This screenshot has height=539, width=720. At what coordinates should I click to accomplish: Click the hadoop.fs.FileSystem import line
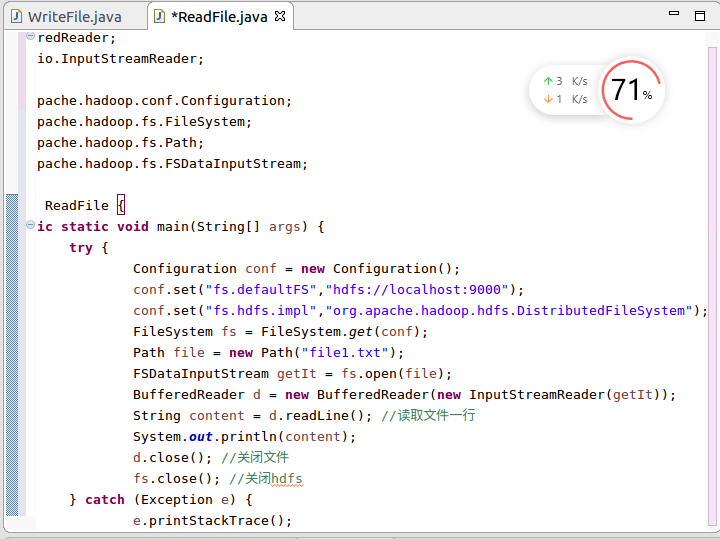pos(144,122)
